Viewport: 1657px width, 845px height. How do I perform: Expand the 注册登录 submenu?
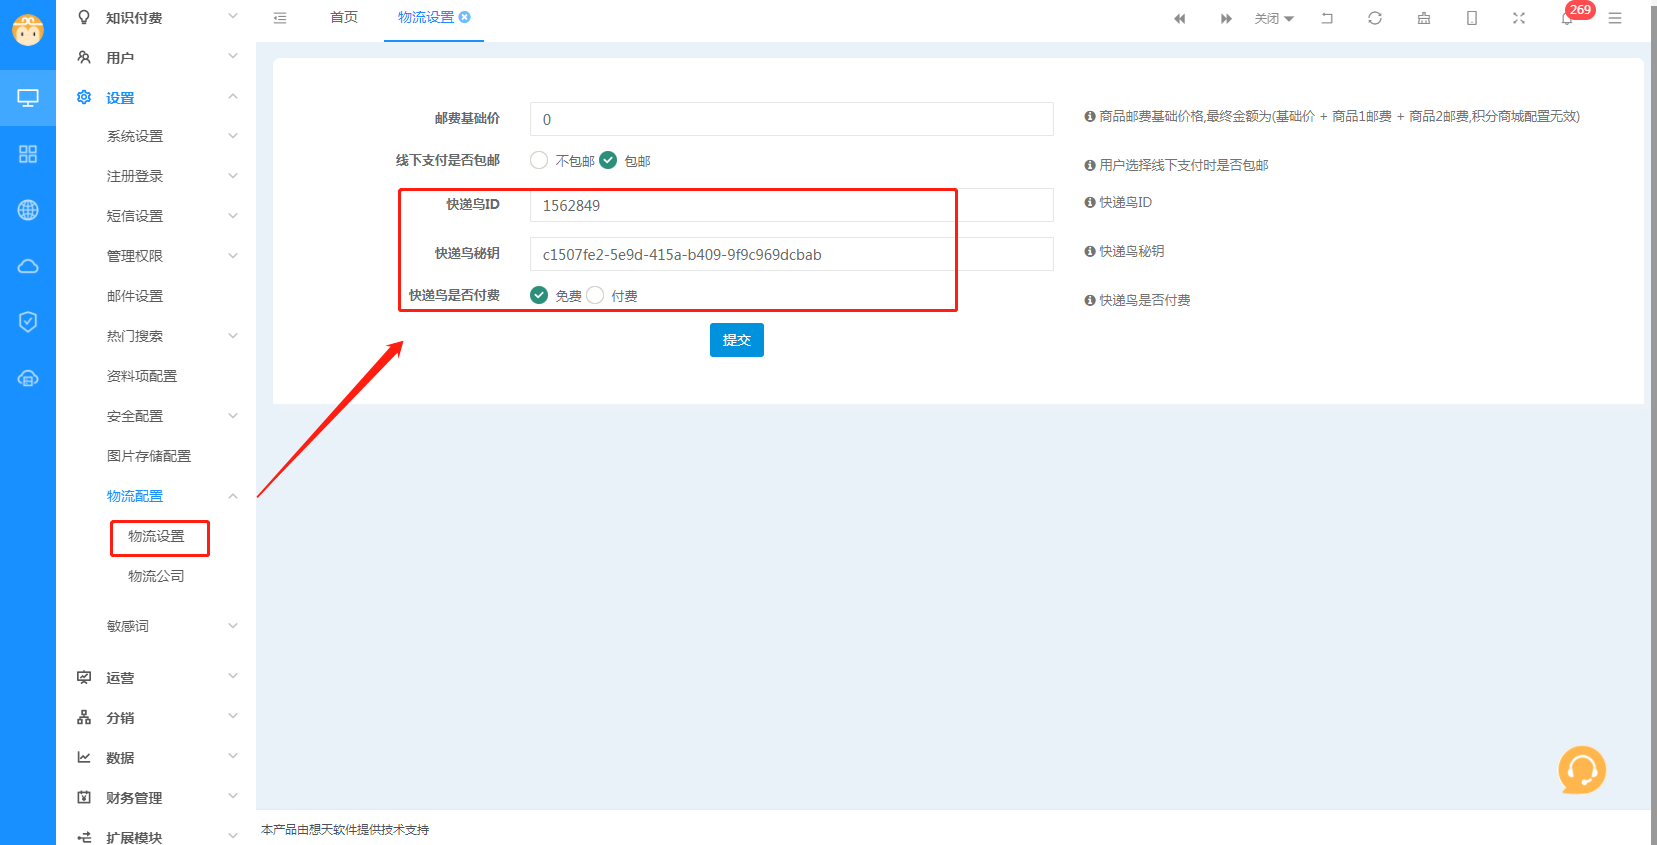tap(233, 176)
